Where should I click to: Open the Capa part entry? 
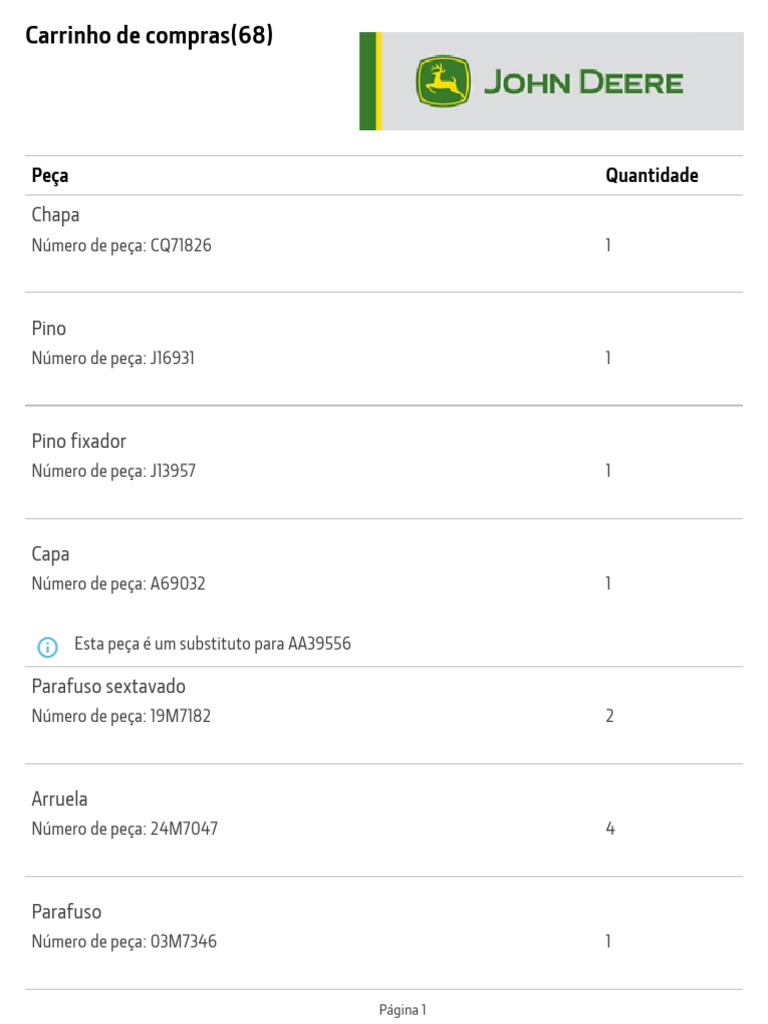(x=51, y=554)
